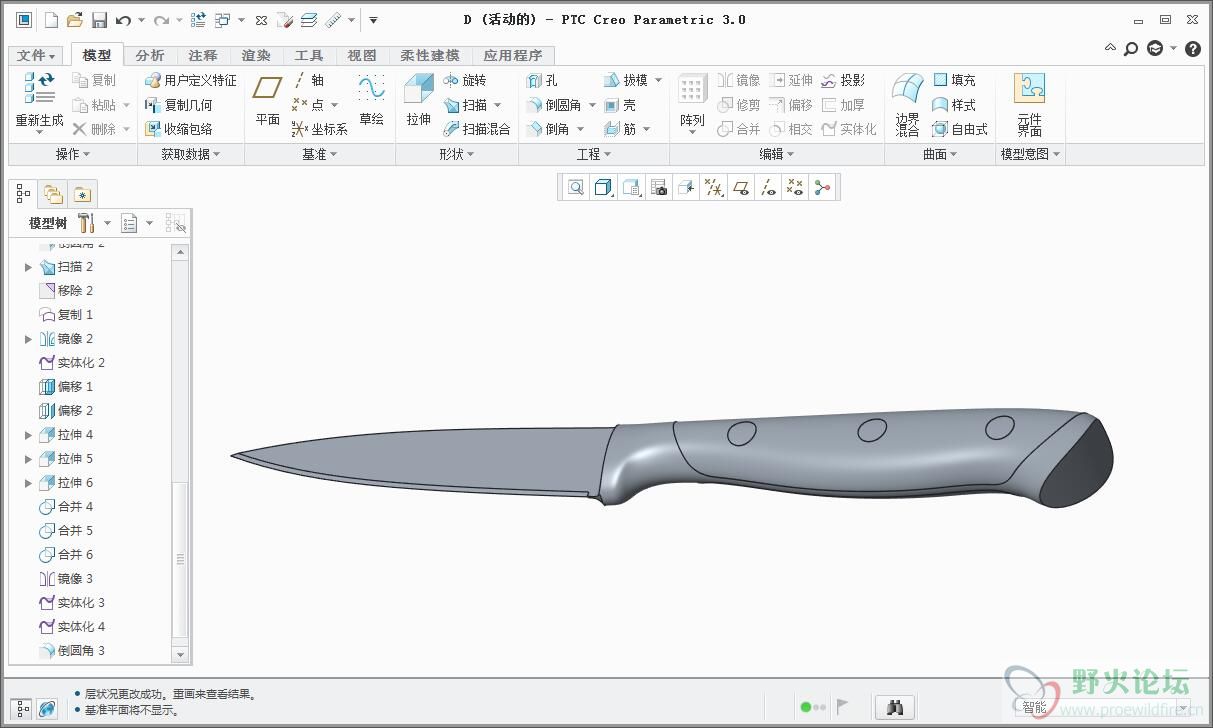Expand the 镜像 2 tree node
This screenshot has width=1213, height=728.
pos(28,339)
